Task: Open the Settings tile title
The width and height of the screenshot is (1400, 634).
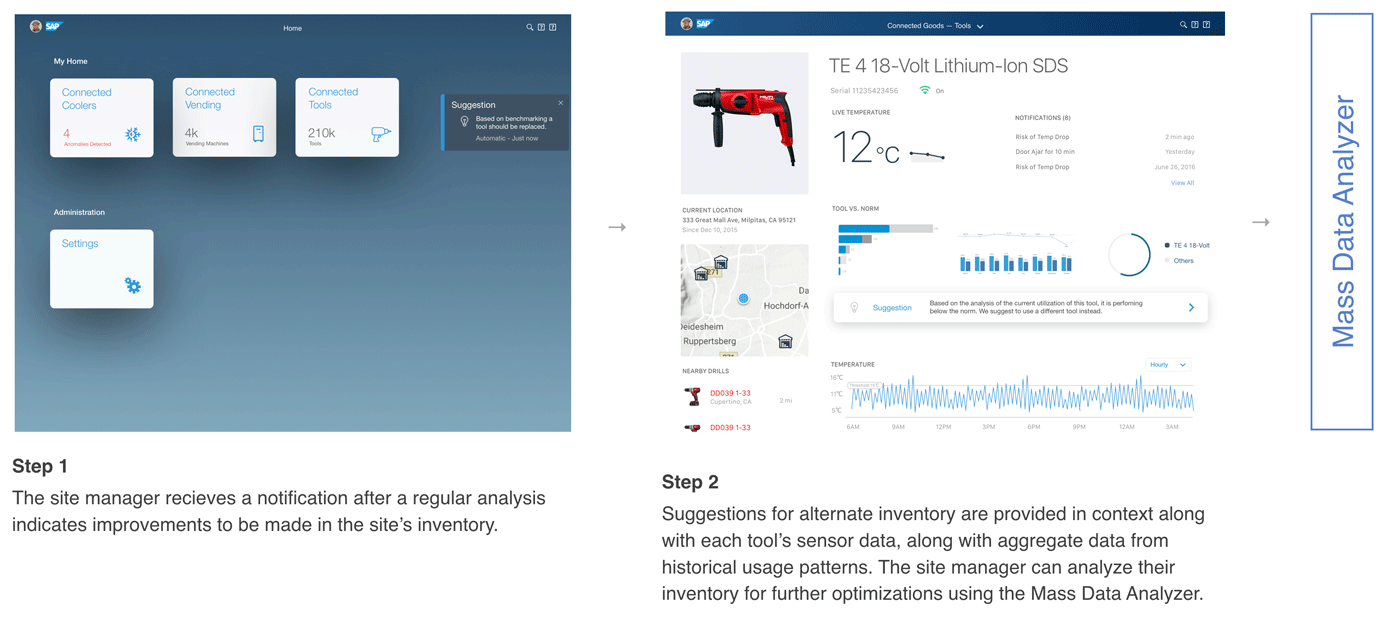Action: pyautogui.click(x=80, y=243)
